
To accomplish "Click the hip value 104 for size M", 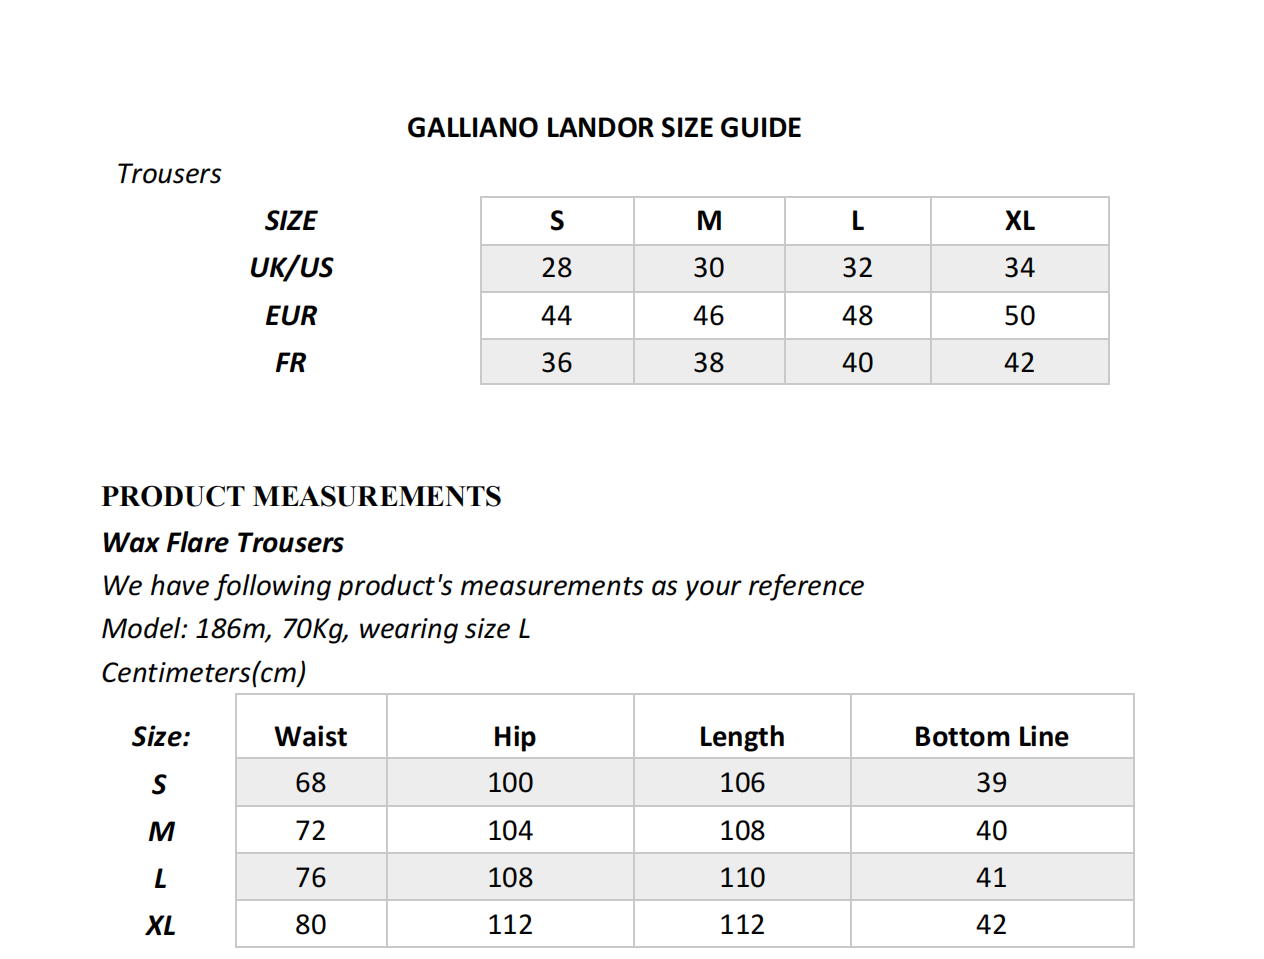I will pyautogui.click(x=510, y=831).
